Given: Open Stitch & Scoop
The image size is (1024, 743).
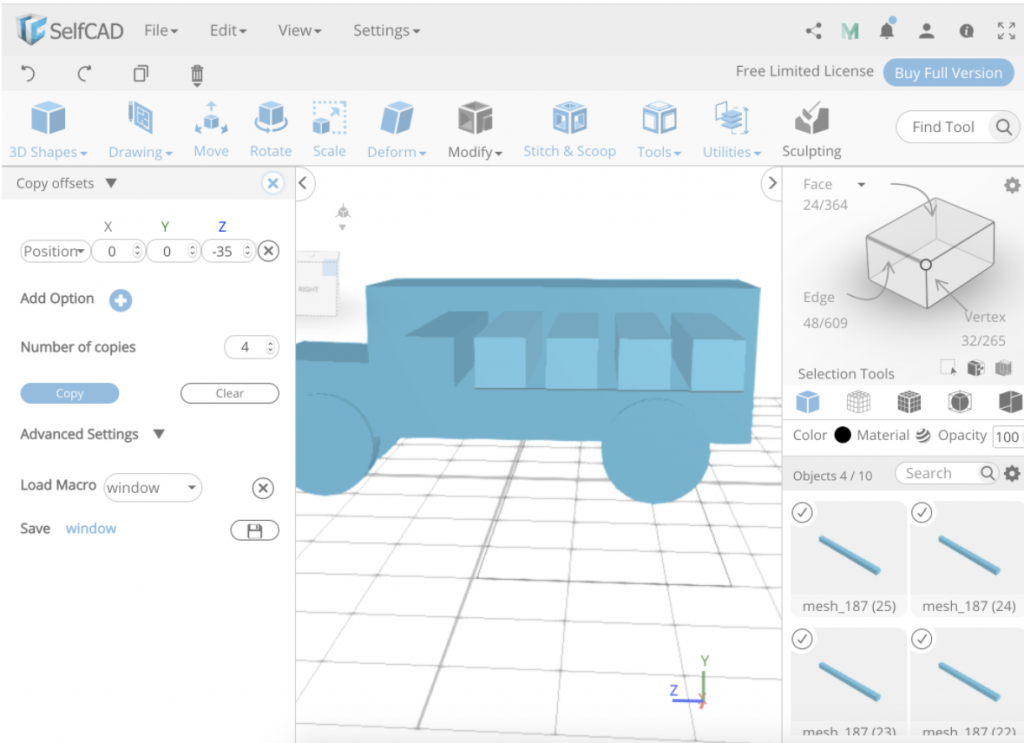Looking at the screenshot, I should (569, 127).
